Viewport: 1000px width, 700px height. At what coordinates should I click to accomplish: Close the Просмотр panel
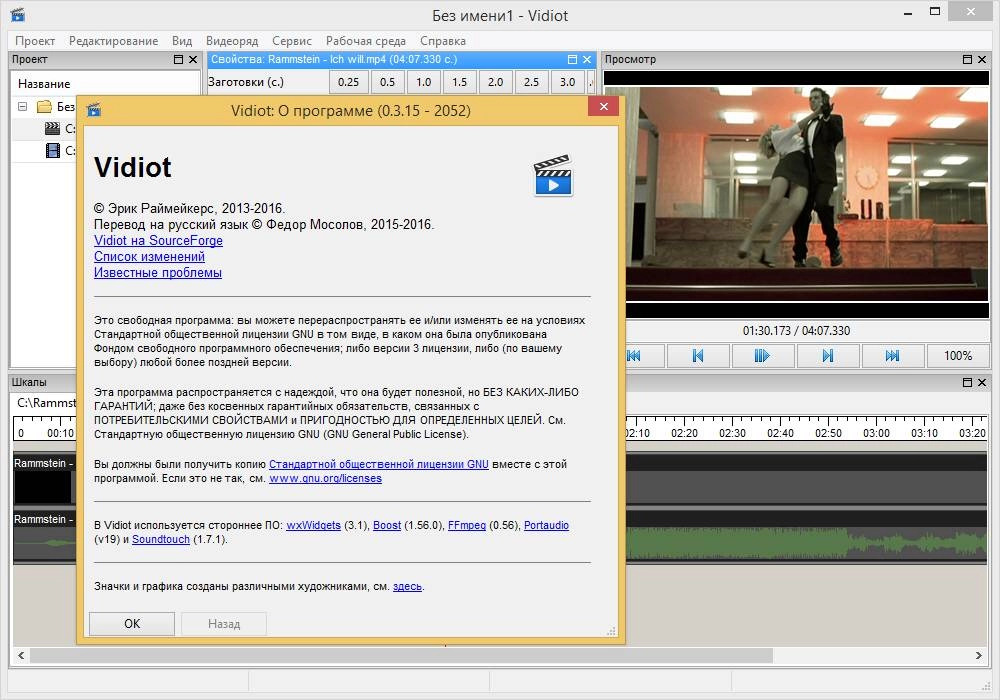coord(982,59)
